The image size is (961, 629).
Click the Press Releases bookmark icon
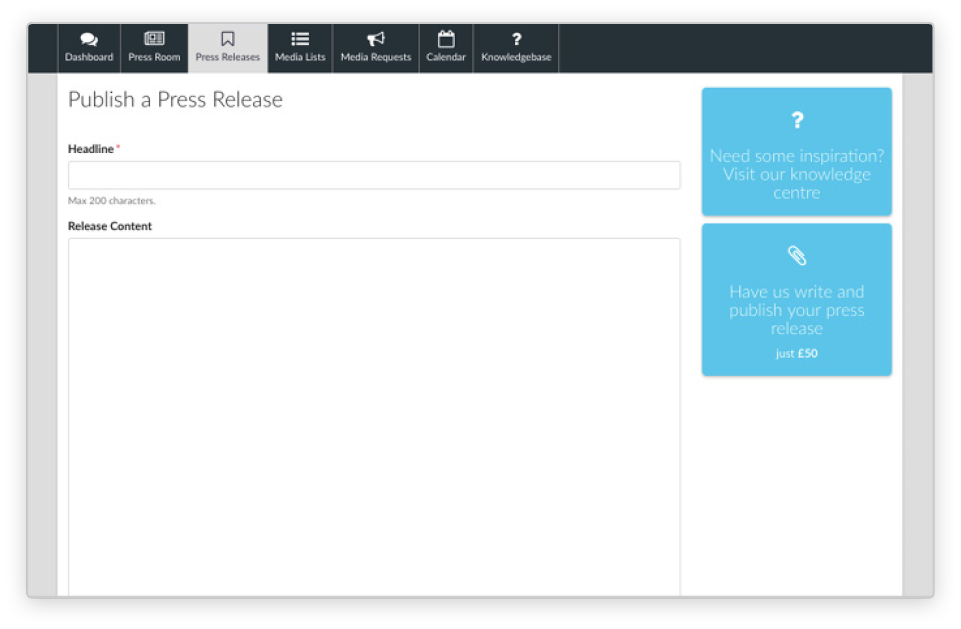(x=227, y=39)
